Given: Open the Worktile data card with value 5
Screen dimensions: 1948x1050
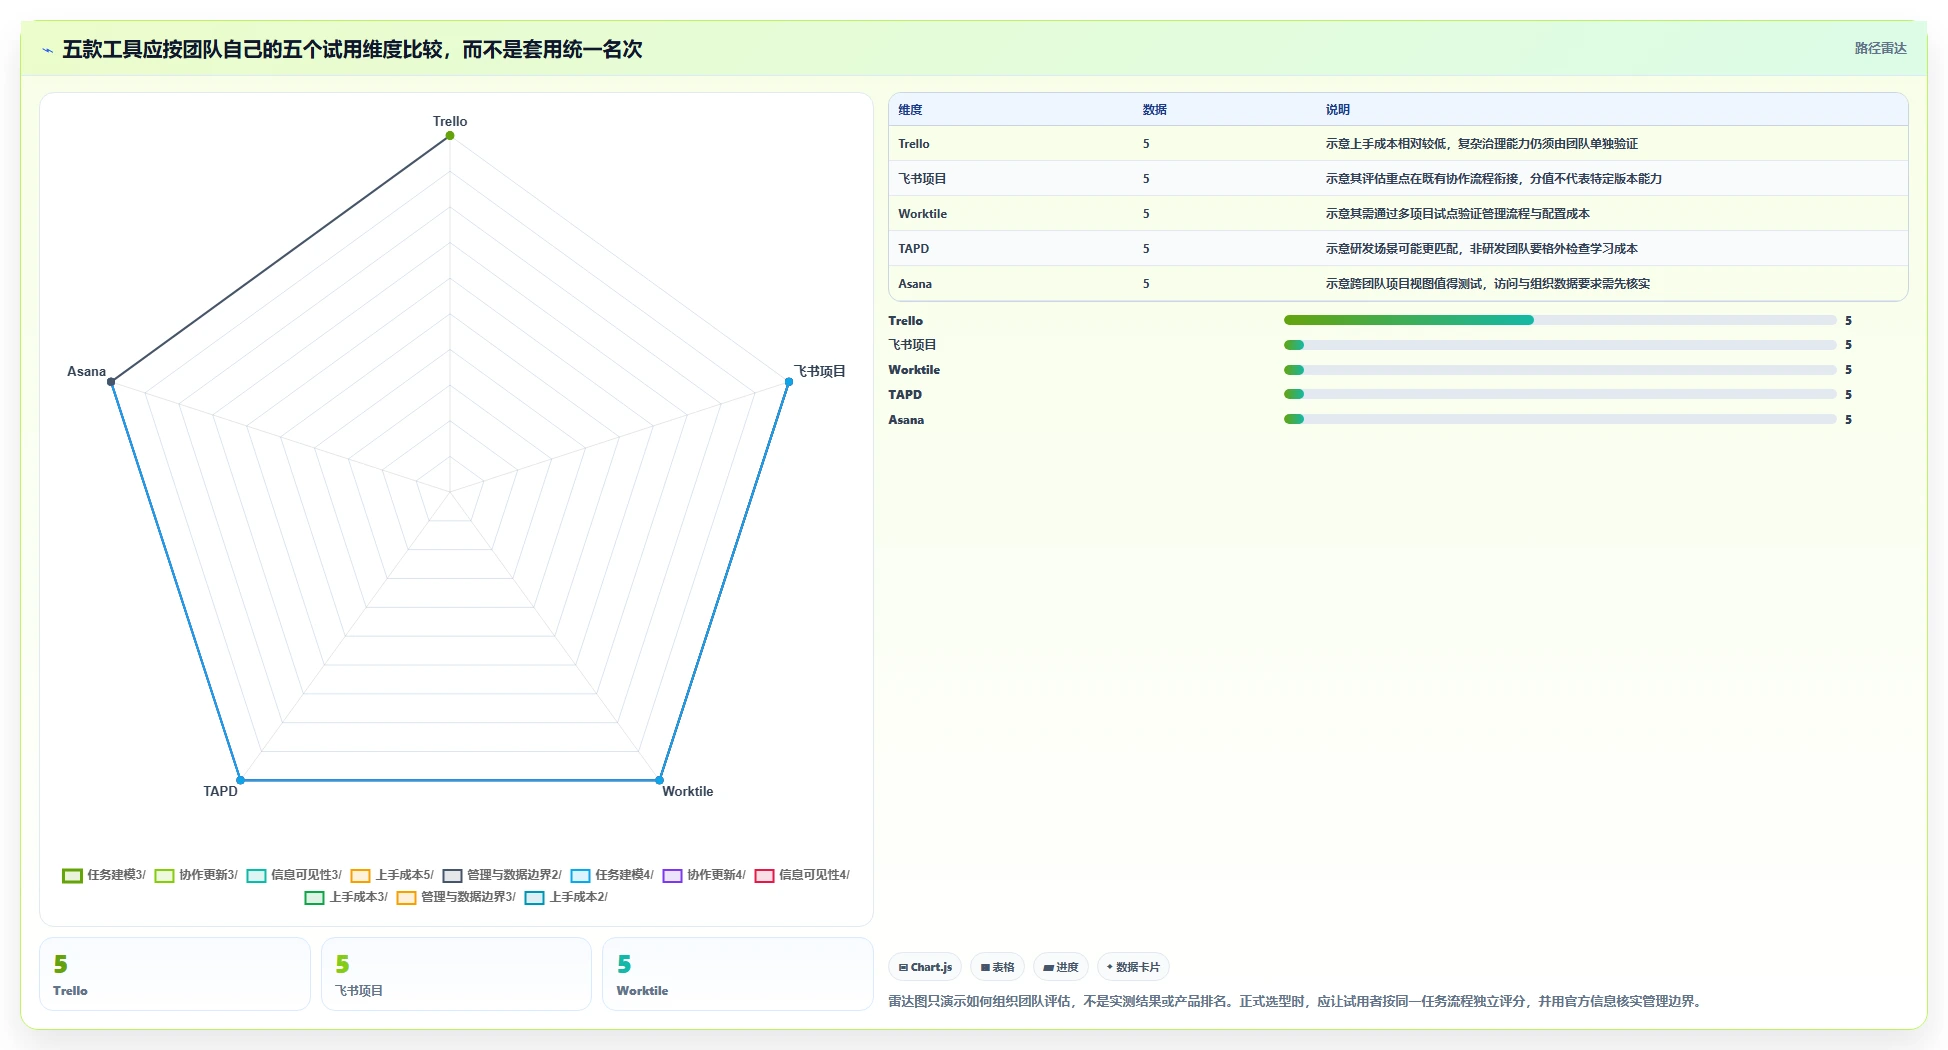Looking at the screenshot, I should [738, 974].
